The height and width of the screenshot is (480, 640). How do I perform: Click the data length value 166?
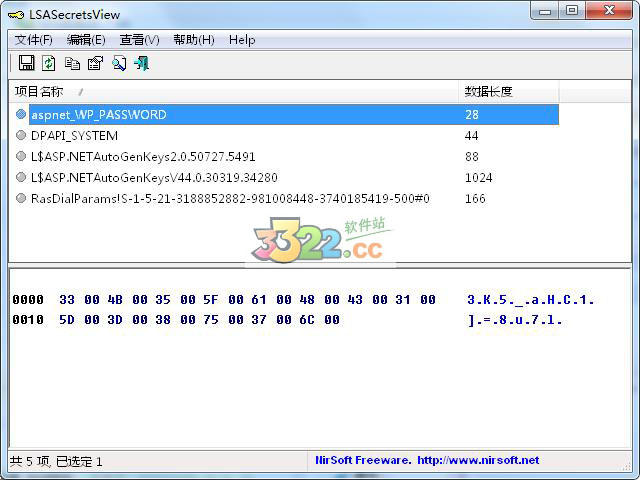pyautogui.click(x=475, y=199)
